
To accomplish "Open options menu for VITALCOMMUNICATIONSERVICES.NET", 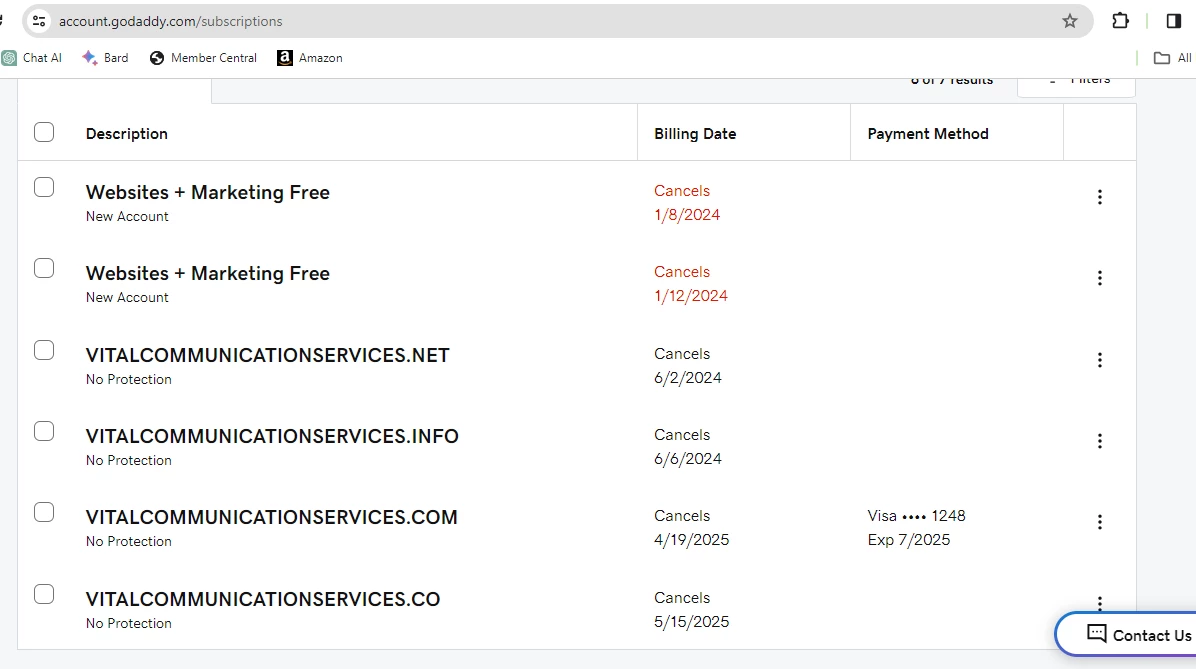I will coord(1100,360).
